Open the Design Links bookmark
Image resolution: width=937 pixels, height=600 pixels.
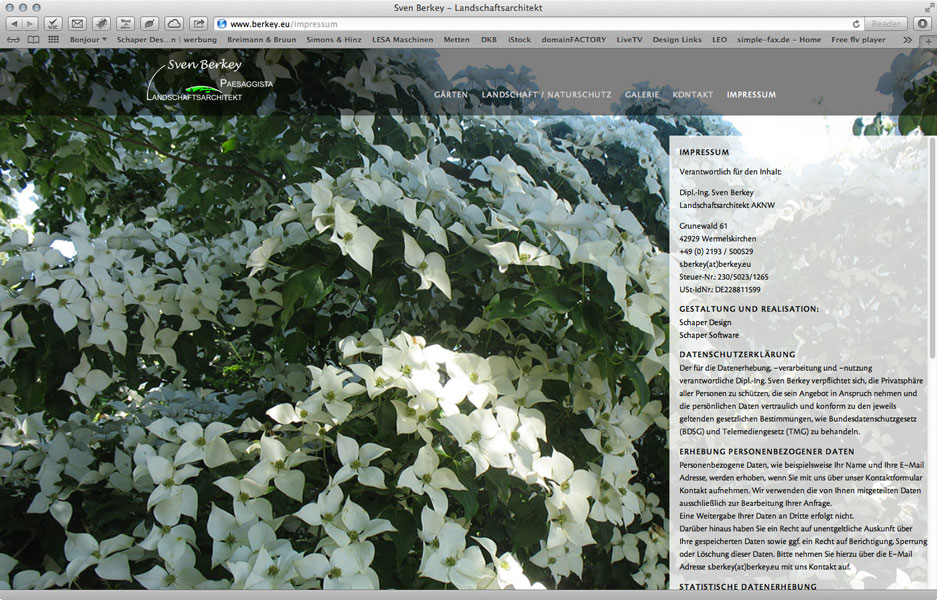click(x=677, y=40)
